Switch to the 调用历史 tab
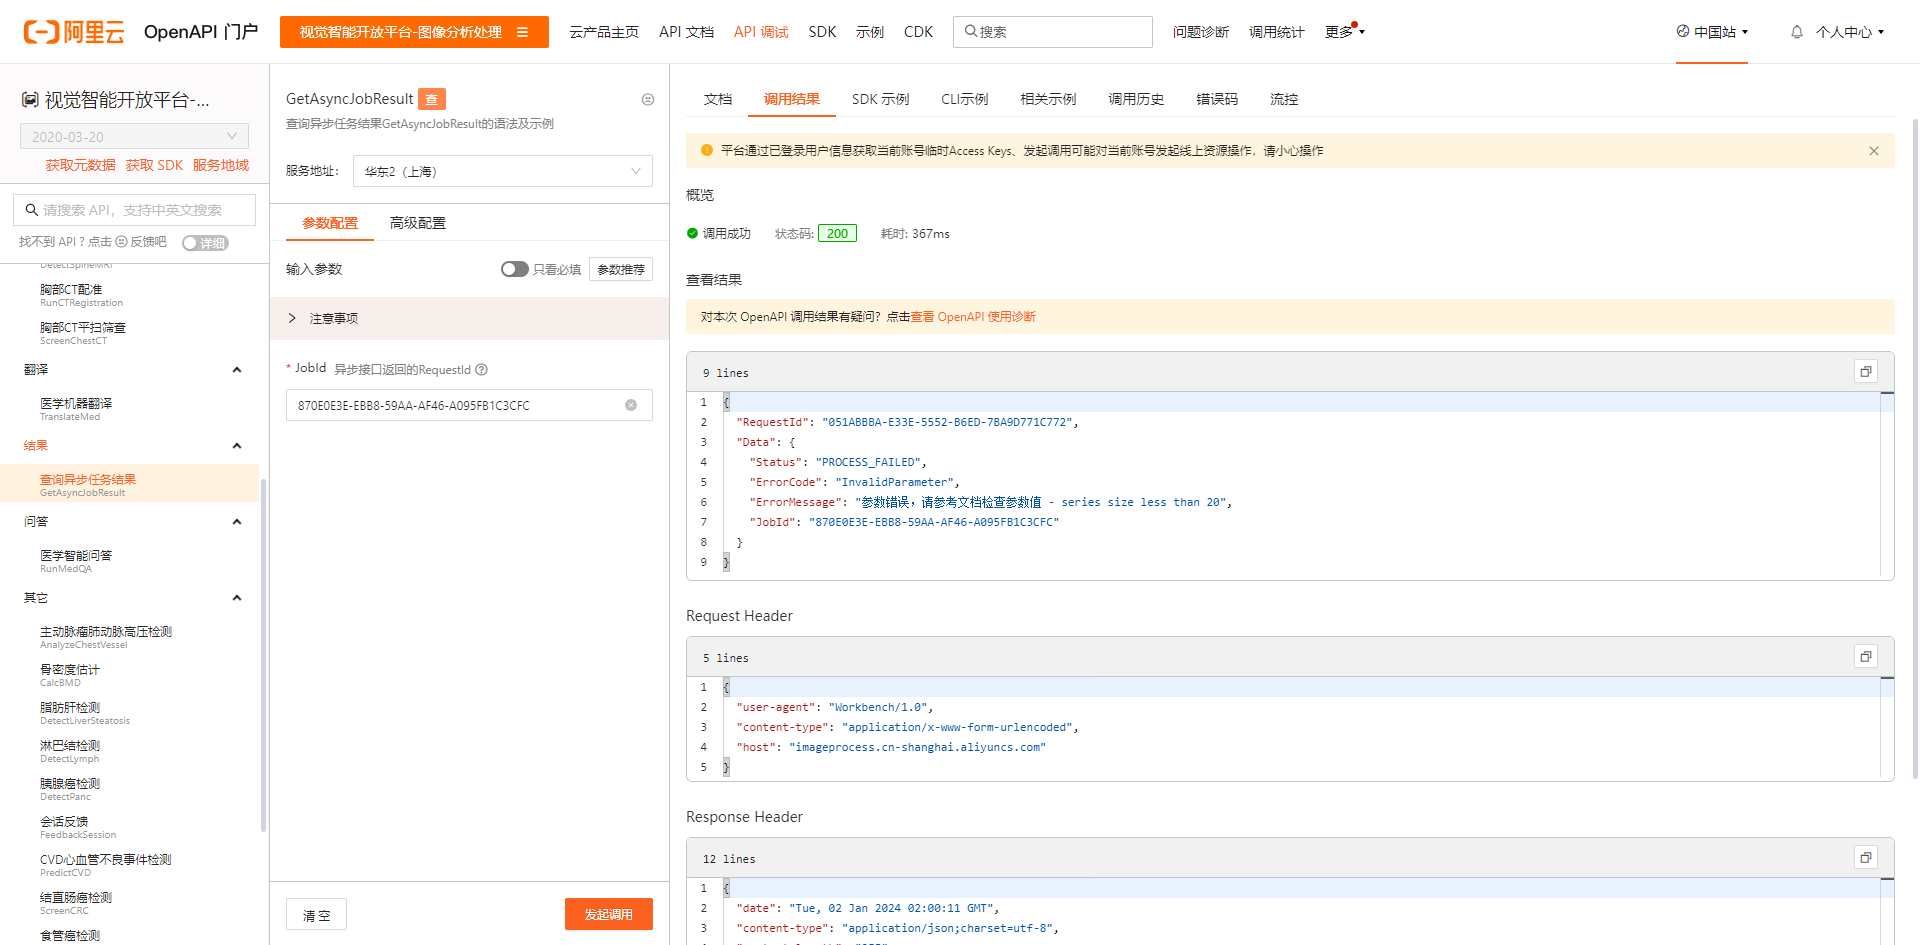This screenshot has width=1920, height=945. [1136, 99]
